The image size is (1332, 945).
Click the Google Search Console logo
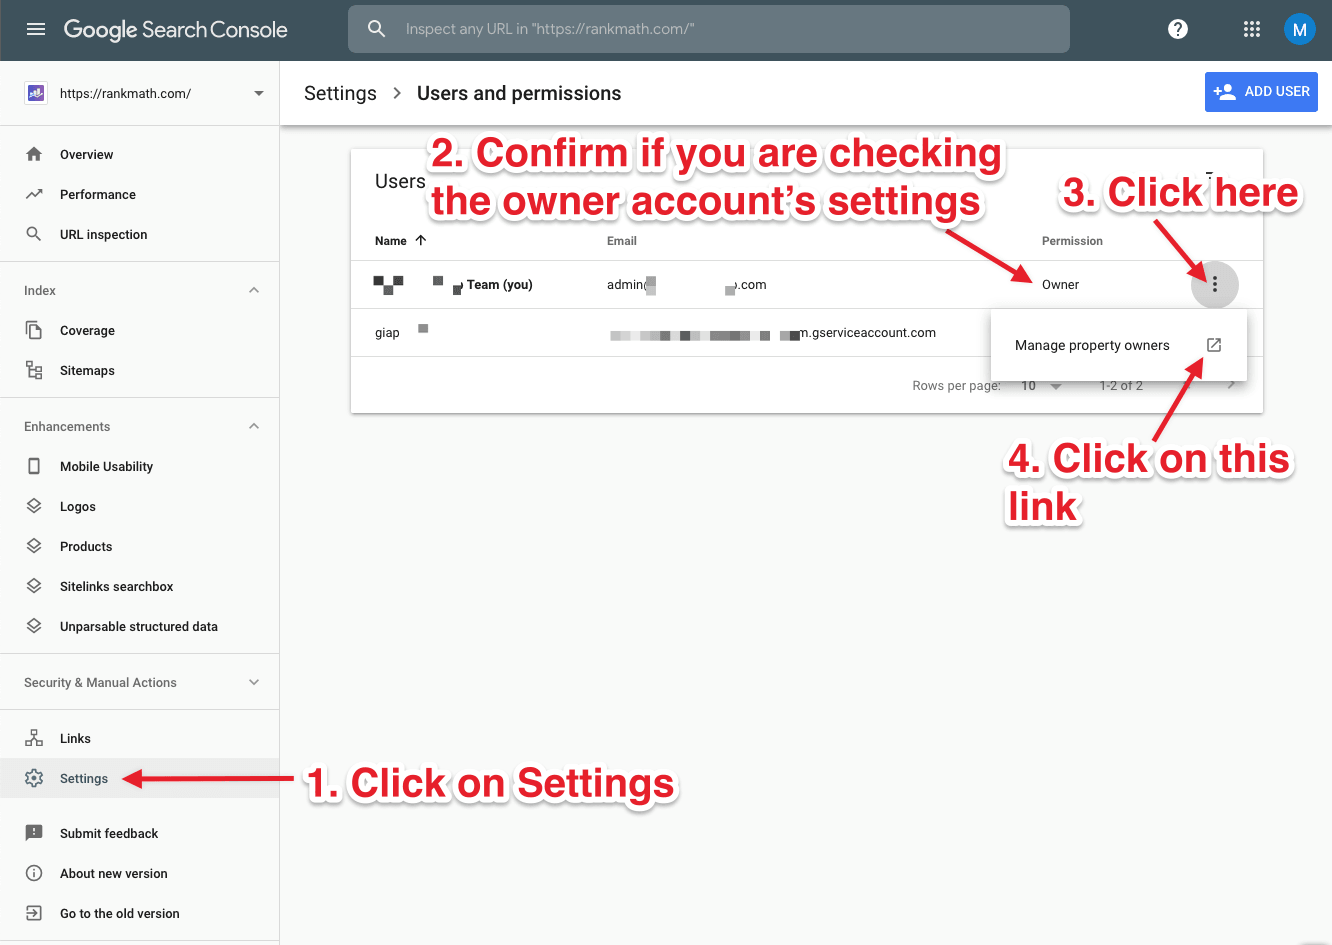pos(176,29)
